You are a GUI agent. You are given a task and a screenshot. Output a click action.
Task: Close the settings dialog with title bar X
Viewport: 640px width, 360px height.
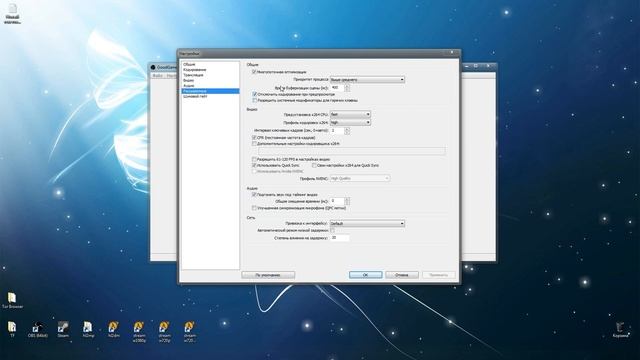[452, 53]
